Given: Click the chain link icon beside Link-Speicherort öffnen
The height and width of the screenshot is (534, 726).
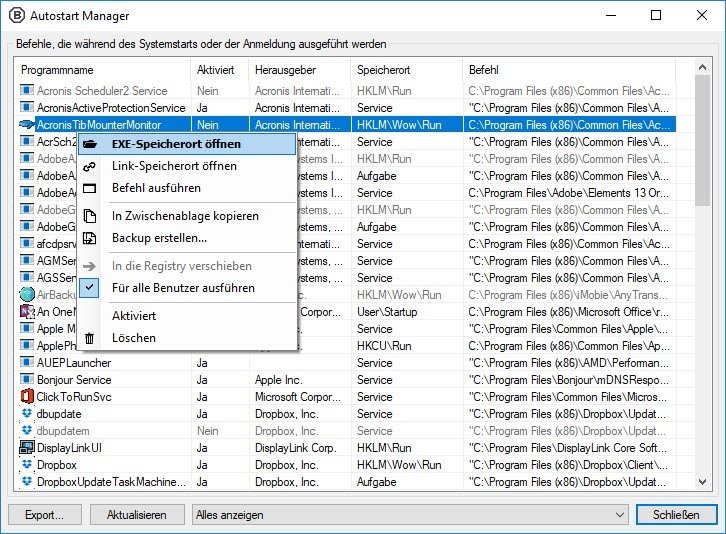Looking at the screenshot, I should coord(89,166).
